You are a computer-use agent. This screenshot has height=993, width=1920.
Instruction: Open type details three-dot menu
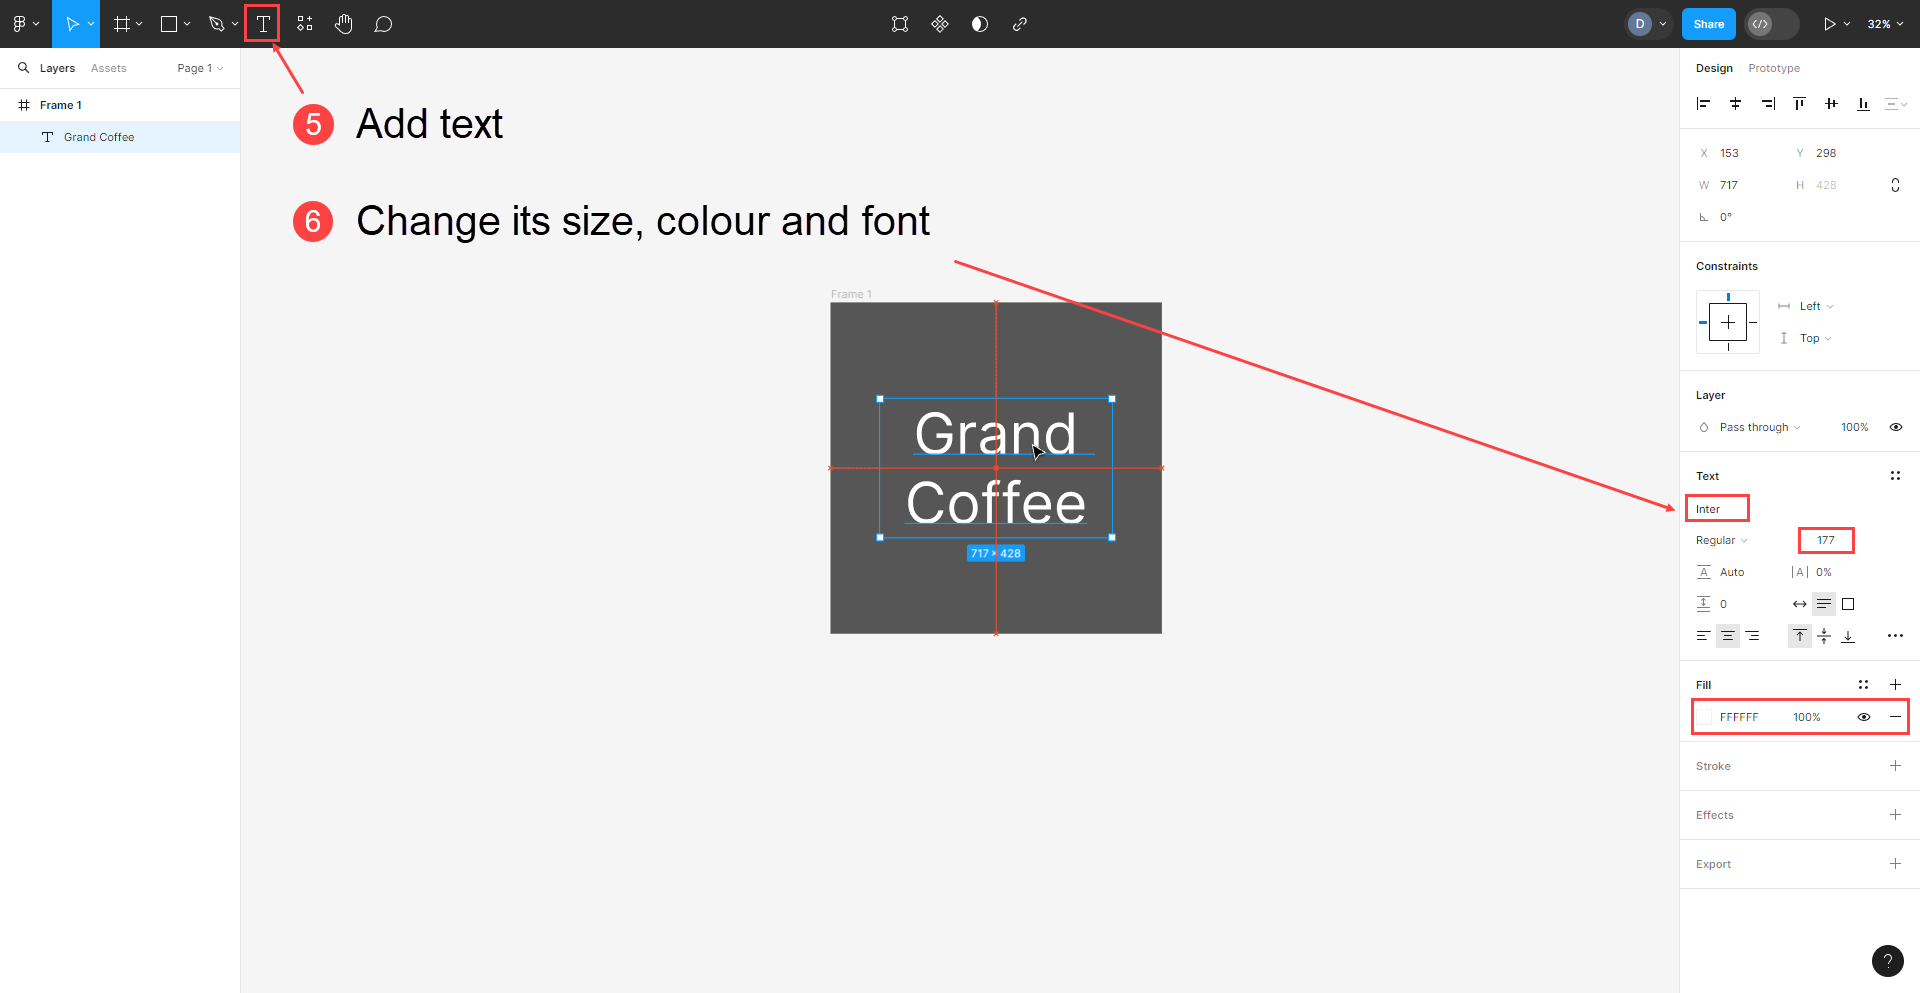point(1895,636)
